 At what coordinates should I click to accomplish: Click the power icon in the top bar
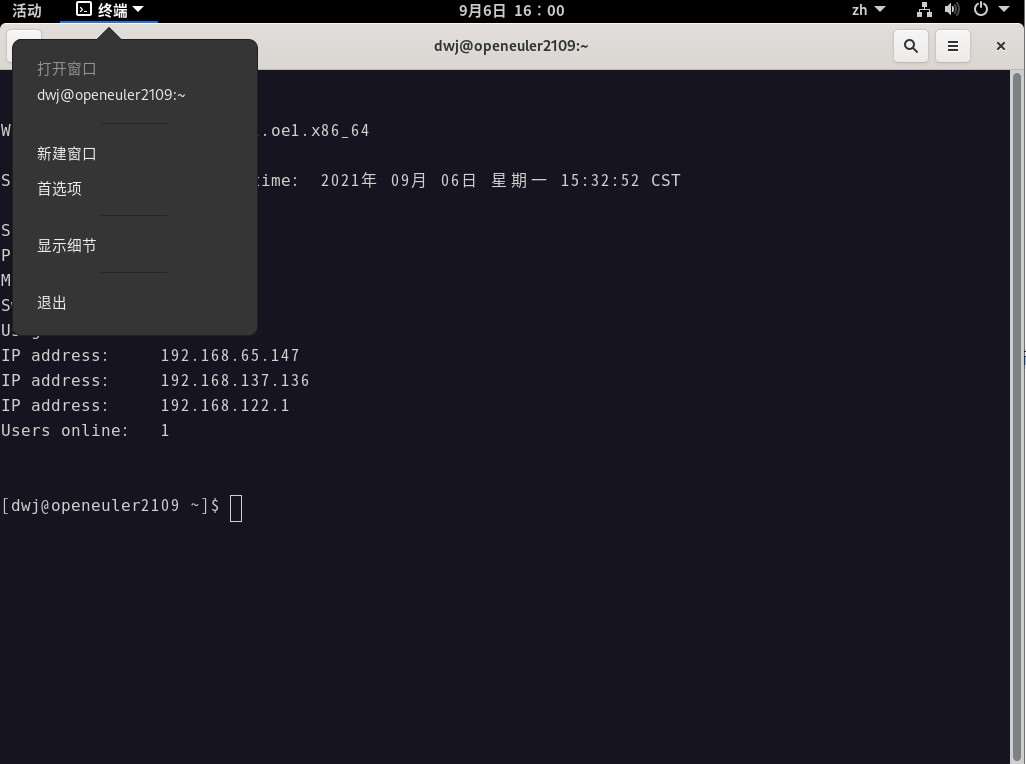click(x=980, y=10)
